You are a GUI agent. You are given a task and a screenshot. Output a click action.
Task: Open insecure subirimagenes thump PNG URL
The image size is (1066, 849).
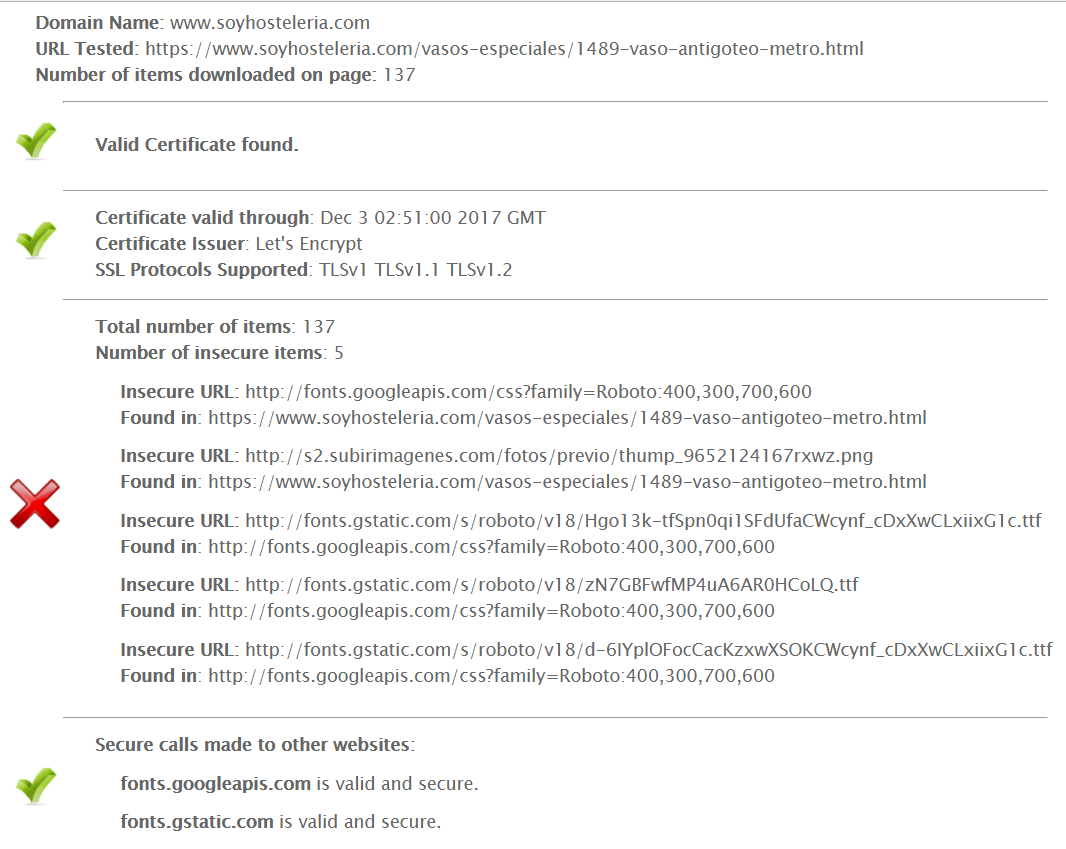point(559,456)
